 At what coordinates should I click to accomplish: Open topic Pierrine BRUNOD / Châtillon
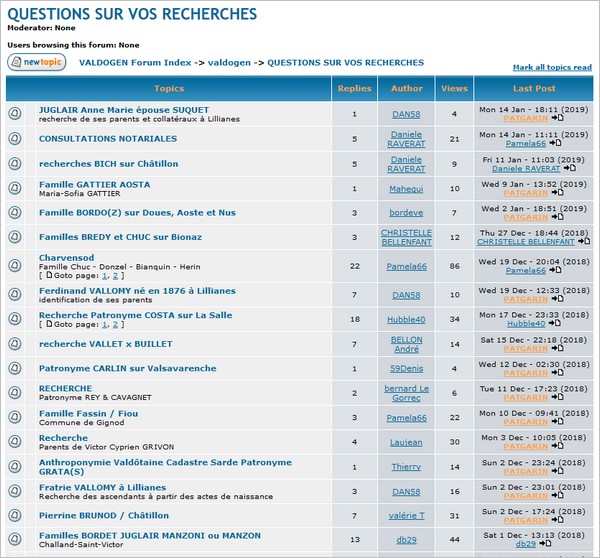[104, 516]
